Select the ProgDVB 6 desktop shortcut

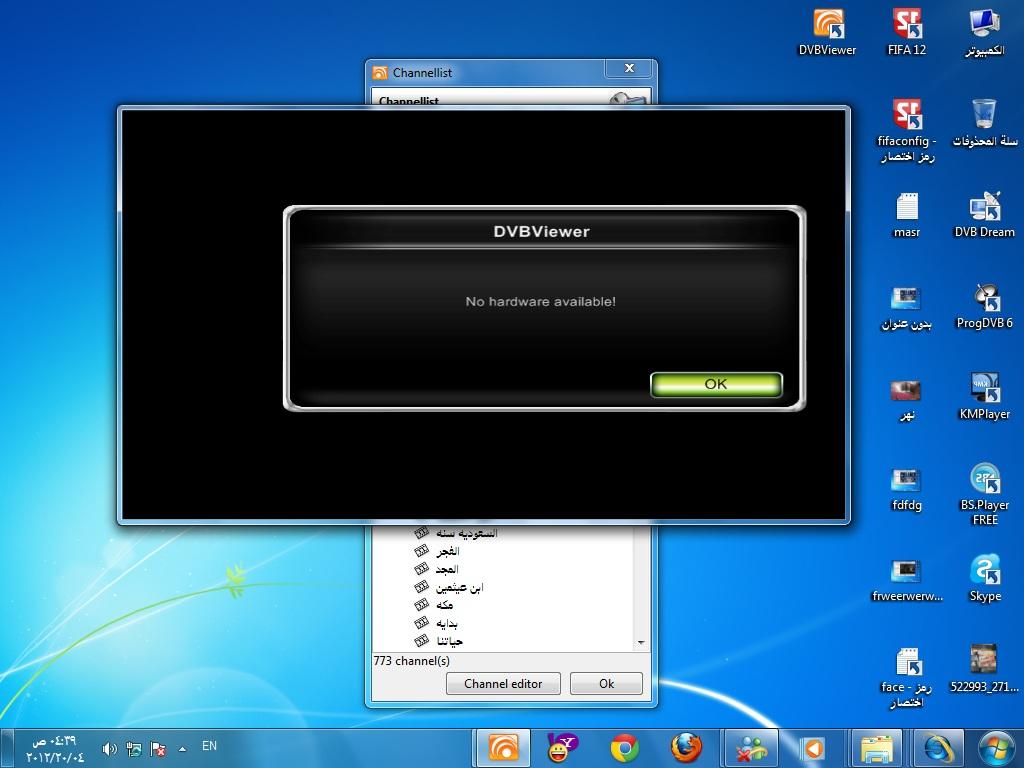(x=984, y=306)
